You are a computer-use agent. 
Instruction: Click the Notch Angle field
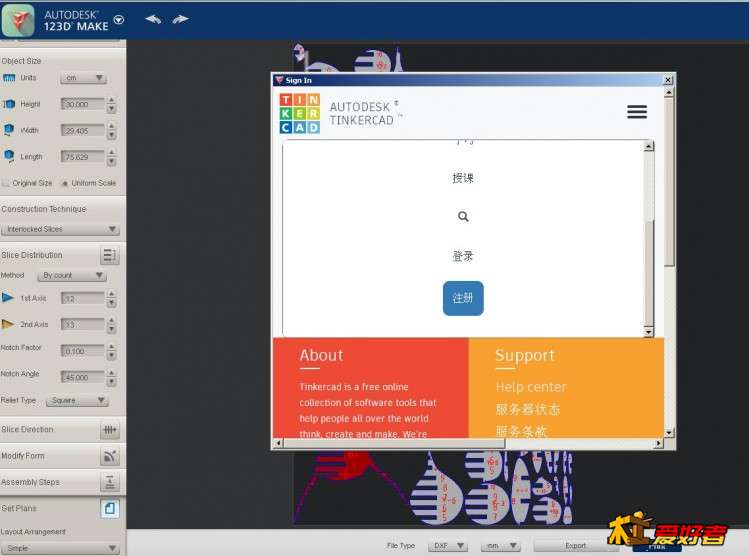coord(82,377)
